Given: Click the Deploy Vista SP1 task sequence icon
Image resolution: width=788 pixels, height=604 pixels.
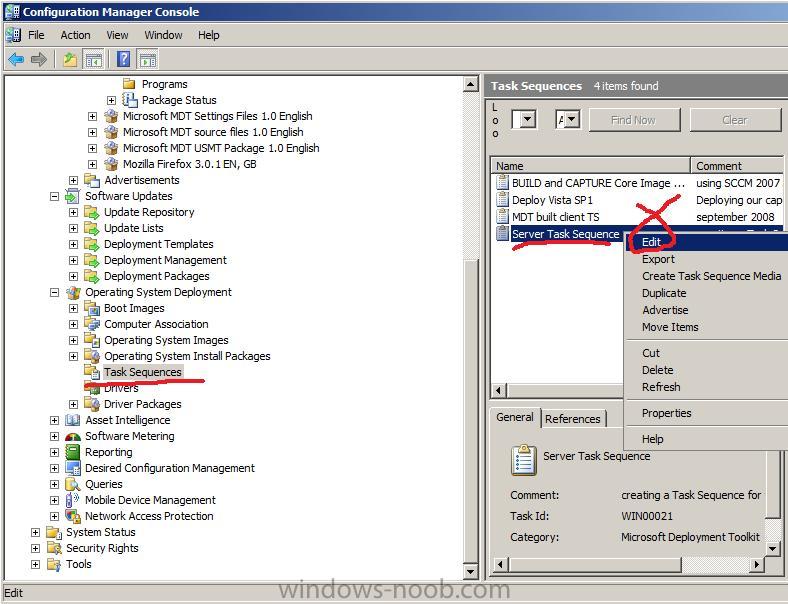Looking at the screenshot, I should pos(502,199).
